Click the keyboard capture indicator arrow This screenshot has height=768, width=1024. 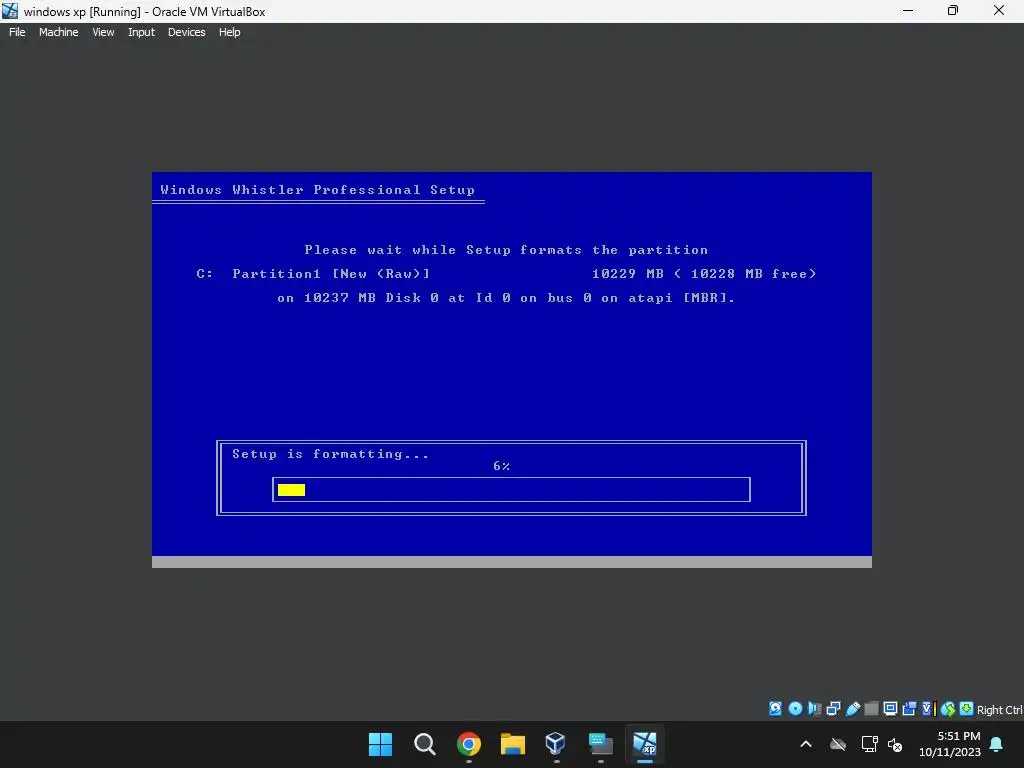(967, 709)
